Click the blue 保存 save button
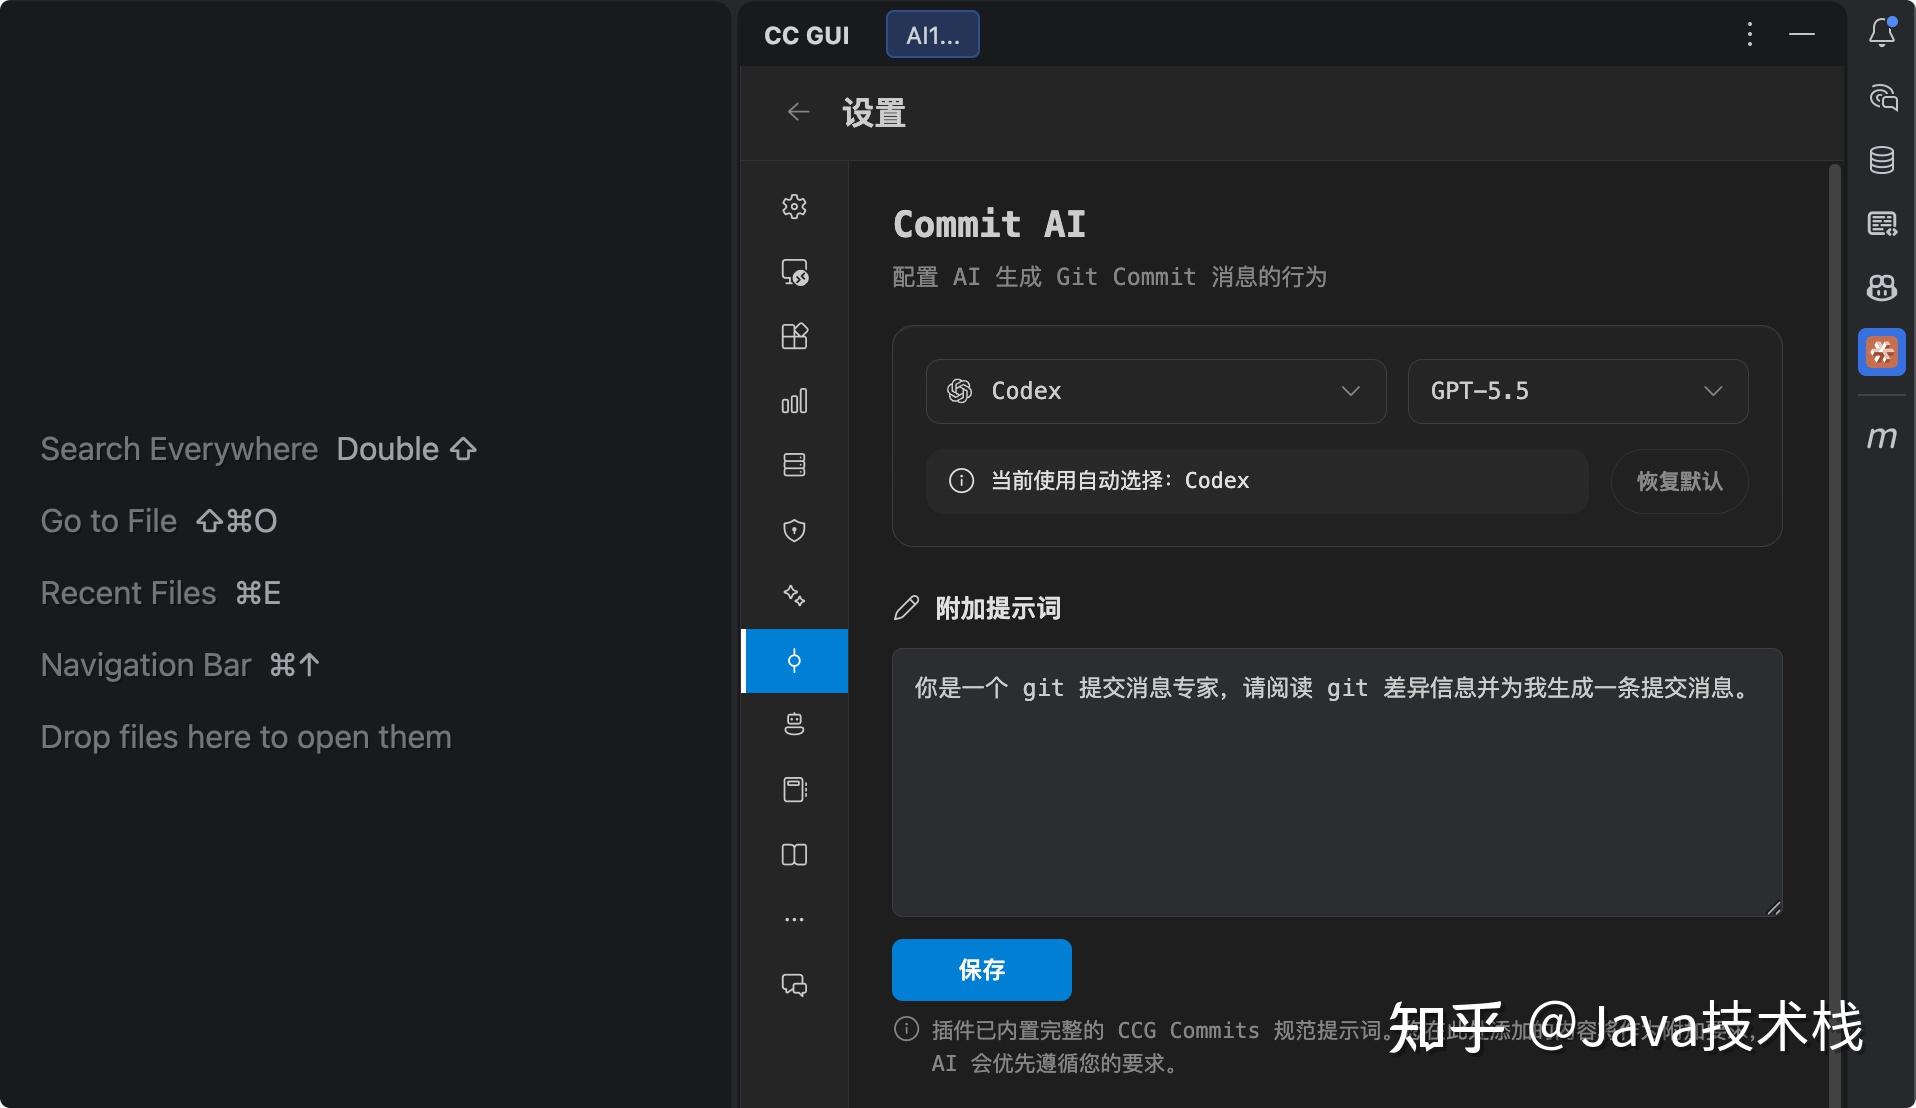This screenshot has height=1108, width=1916. point(982,970)
